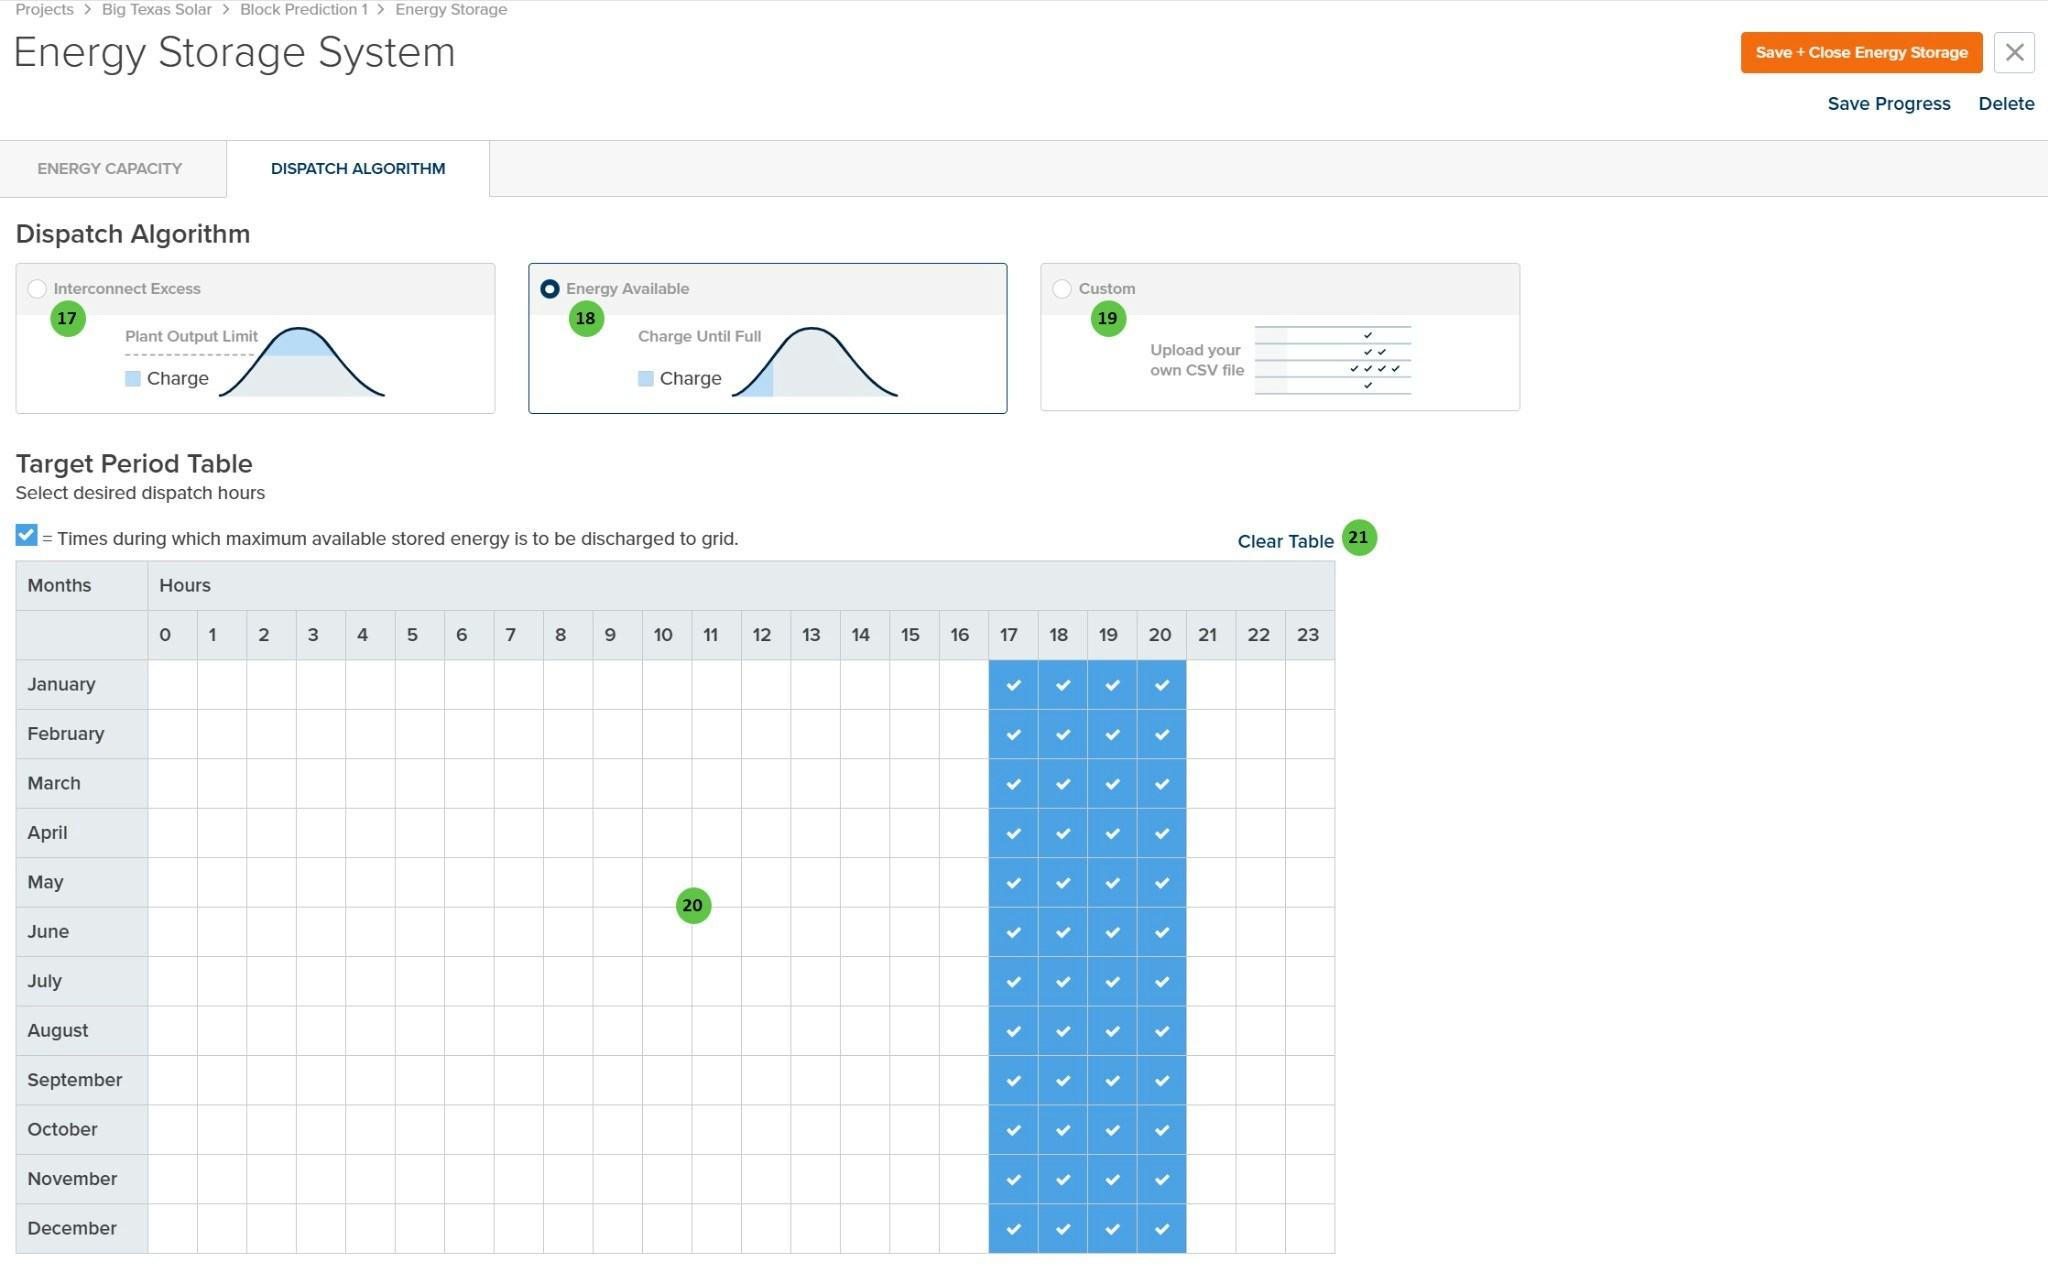This screenshot has height=1273, width=2048.
Task: Click green annotation marker 19
Action: pyautogui.click(x=1107, y=319)
